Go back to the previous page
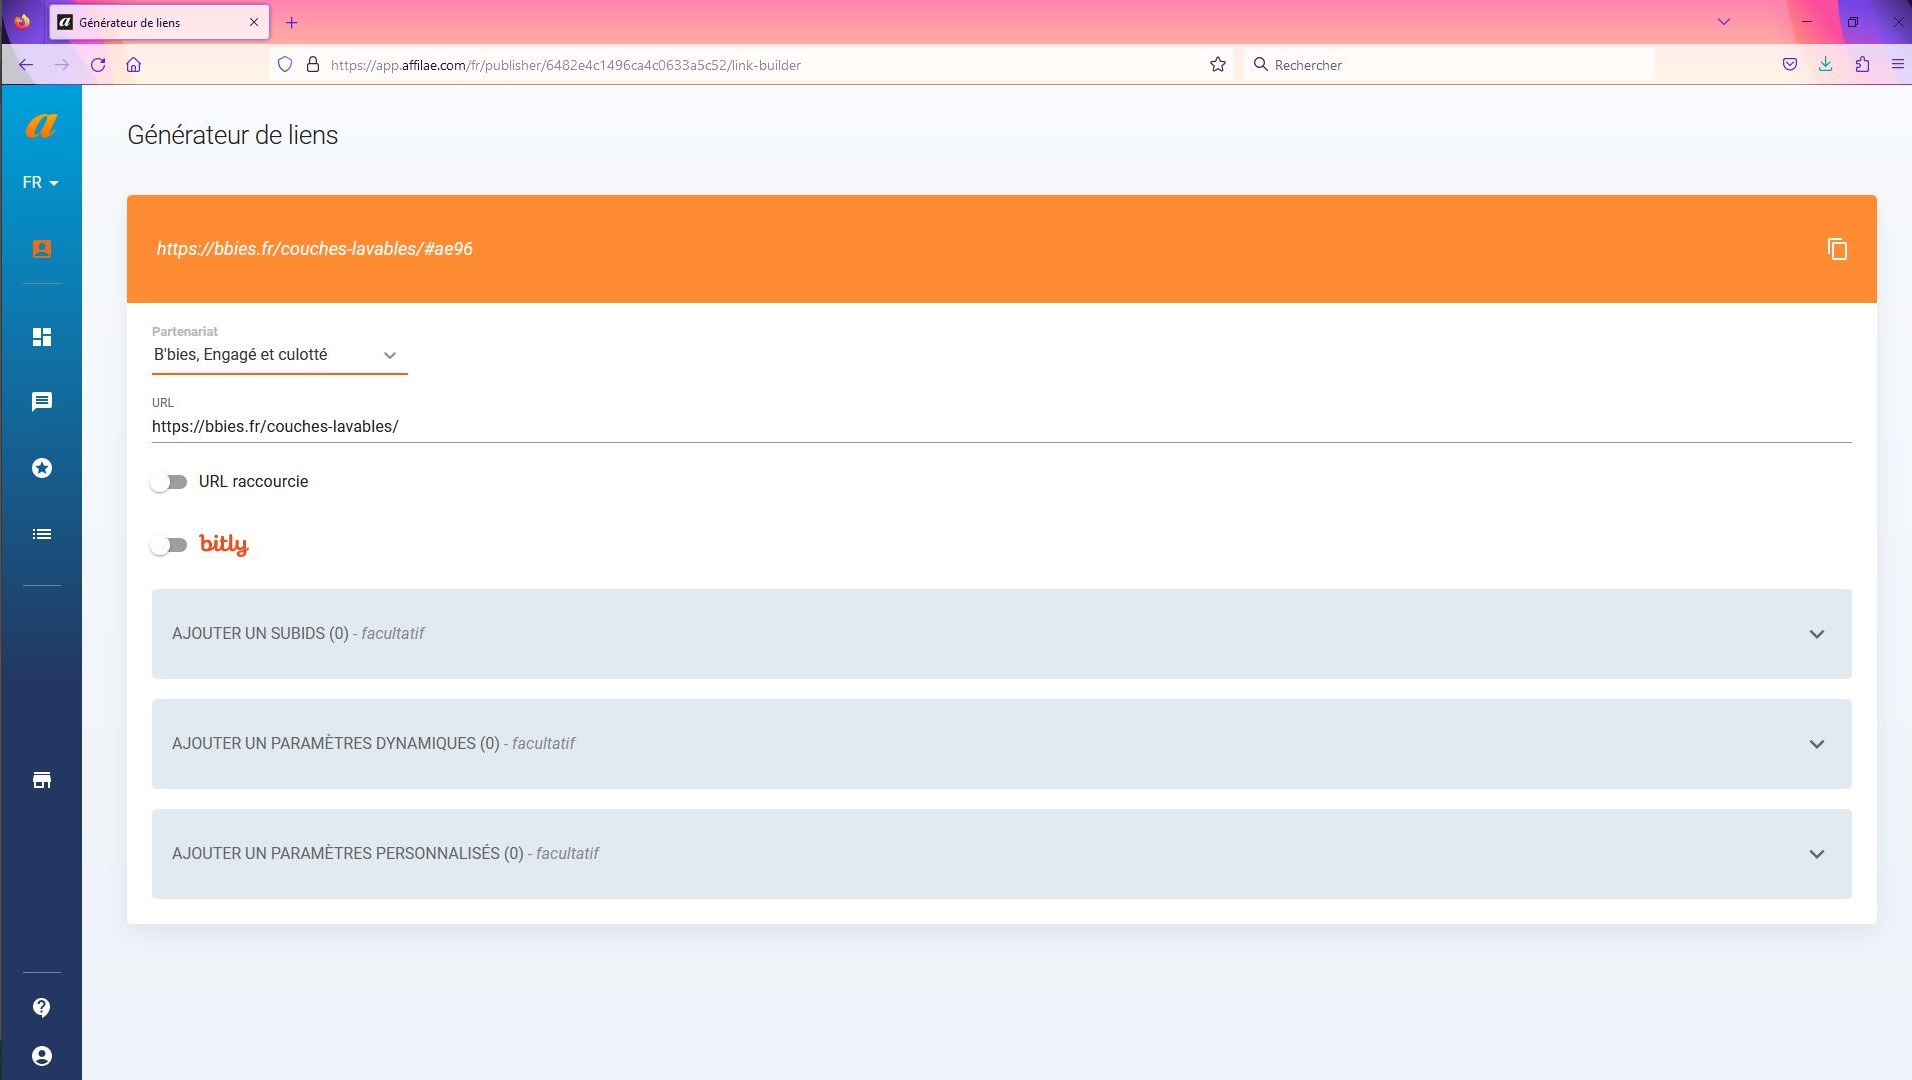The image size is (1912, 1080). (x=26, y=65)
